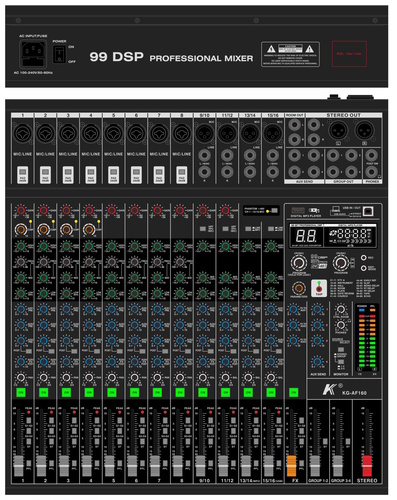Click the channel 13/14 R line jack
The image size is (397, 500).
tap(250, 172)
